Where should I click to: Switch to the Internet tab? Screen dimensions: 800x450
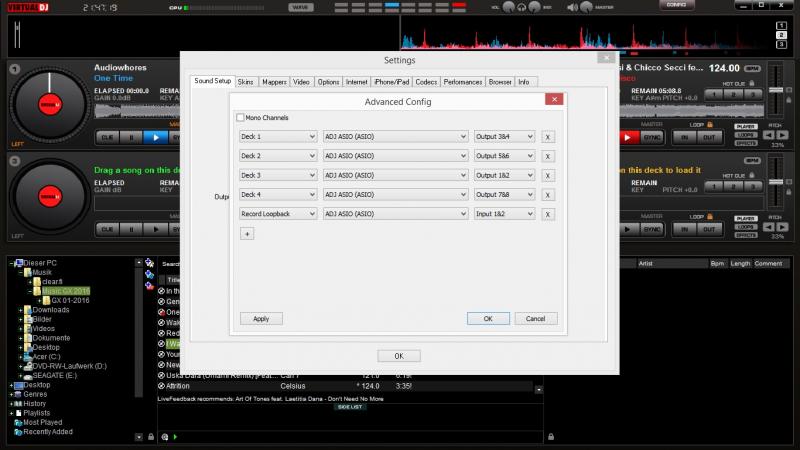pyautogui.click(x=356, y=82)
